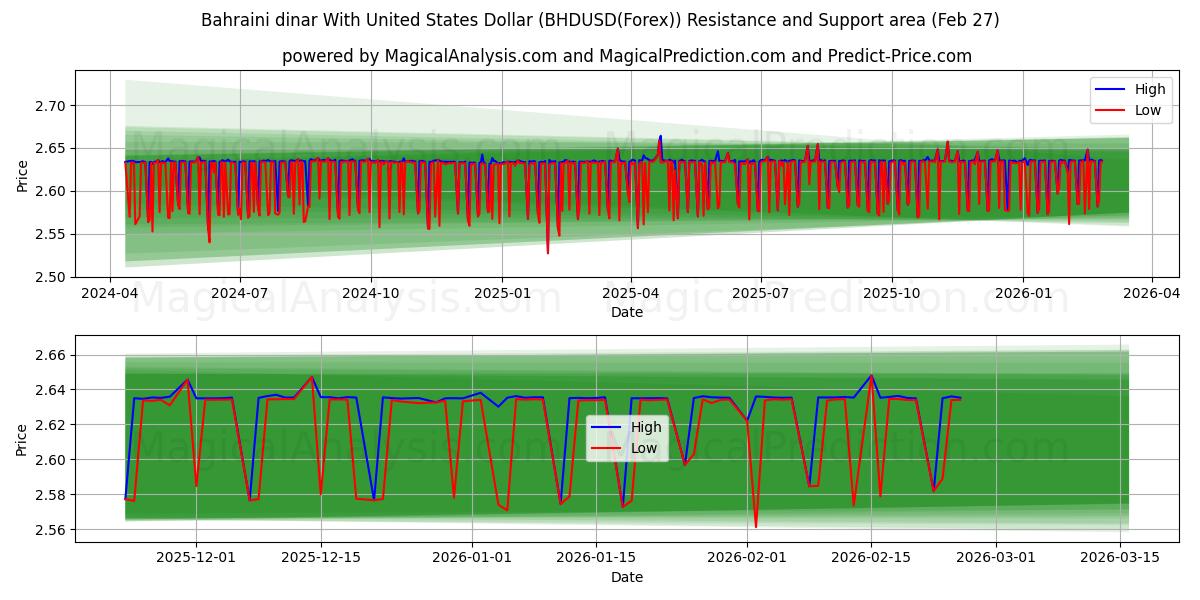Click the 'Date' axis label under the top chart
Screen dimensions: 1200x600
[x=627, y=313]
